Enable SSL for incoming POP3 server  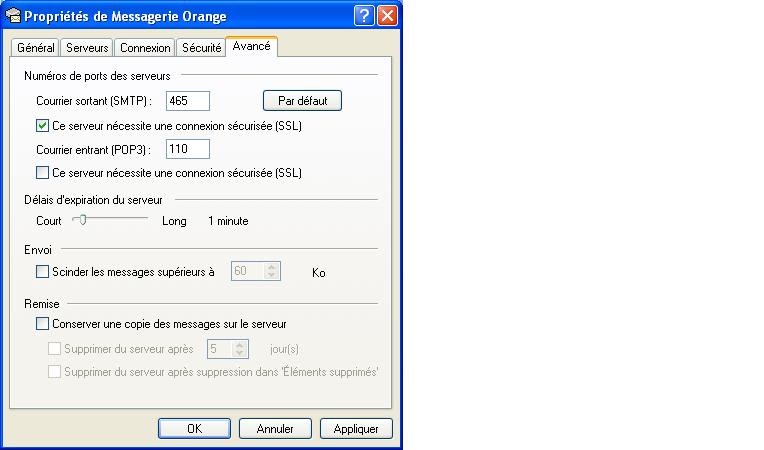click(x=42, y=173)
